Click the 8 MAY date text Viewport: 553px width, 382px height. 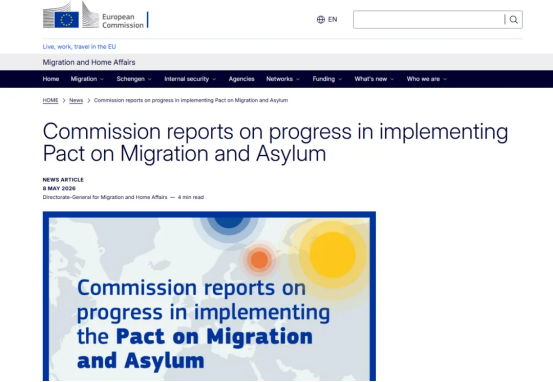tap(59, 188)
